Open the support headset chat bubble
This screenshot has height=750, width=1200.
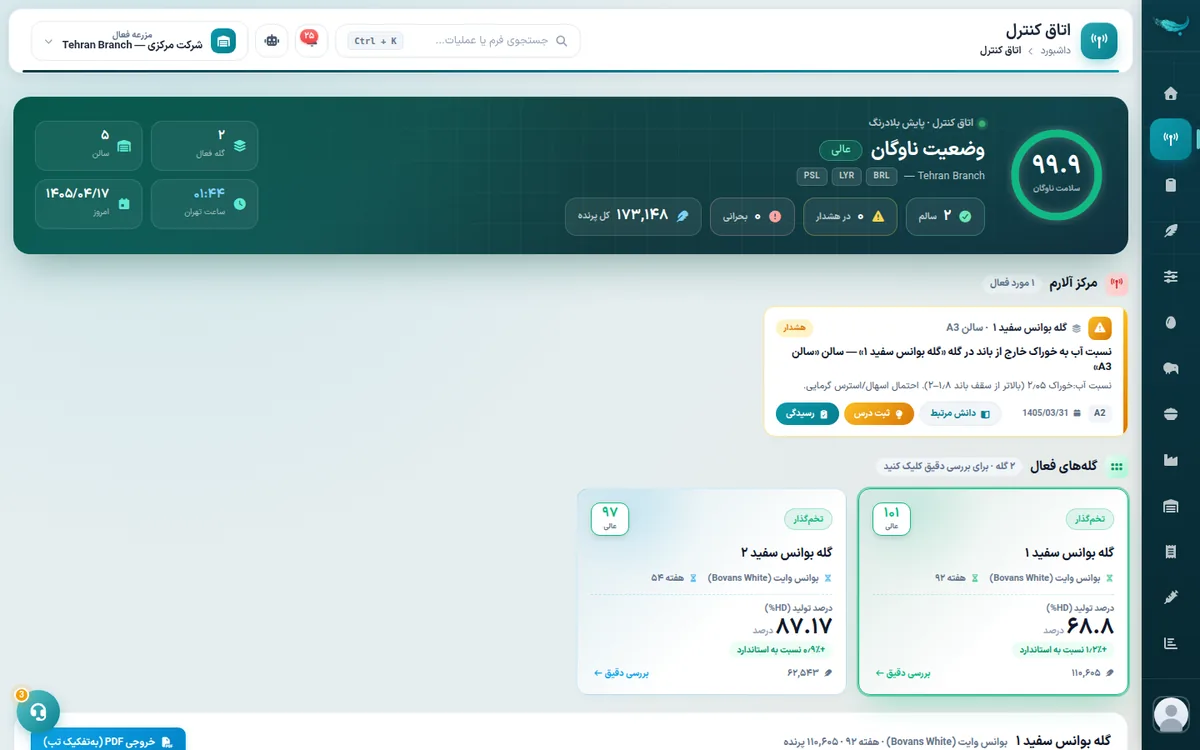(38, 712)
